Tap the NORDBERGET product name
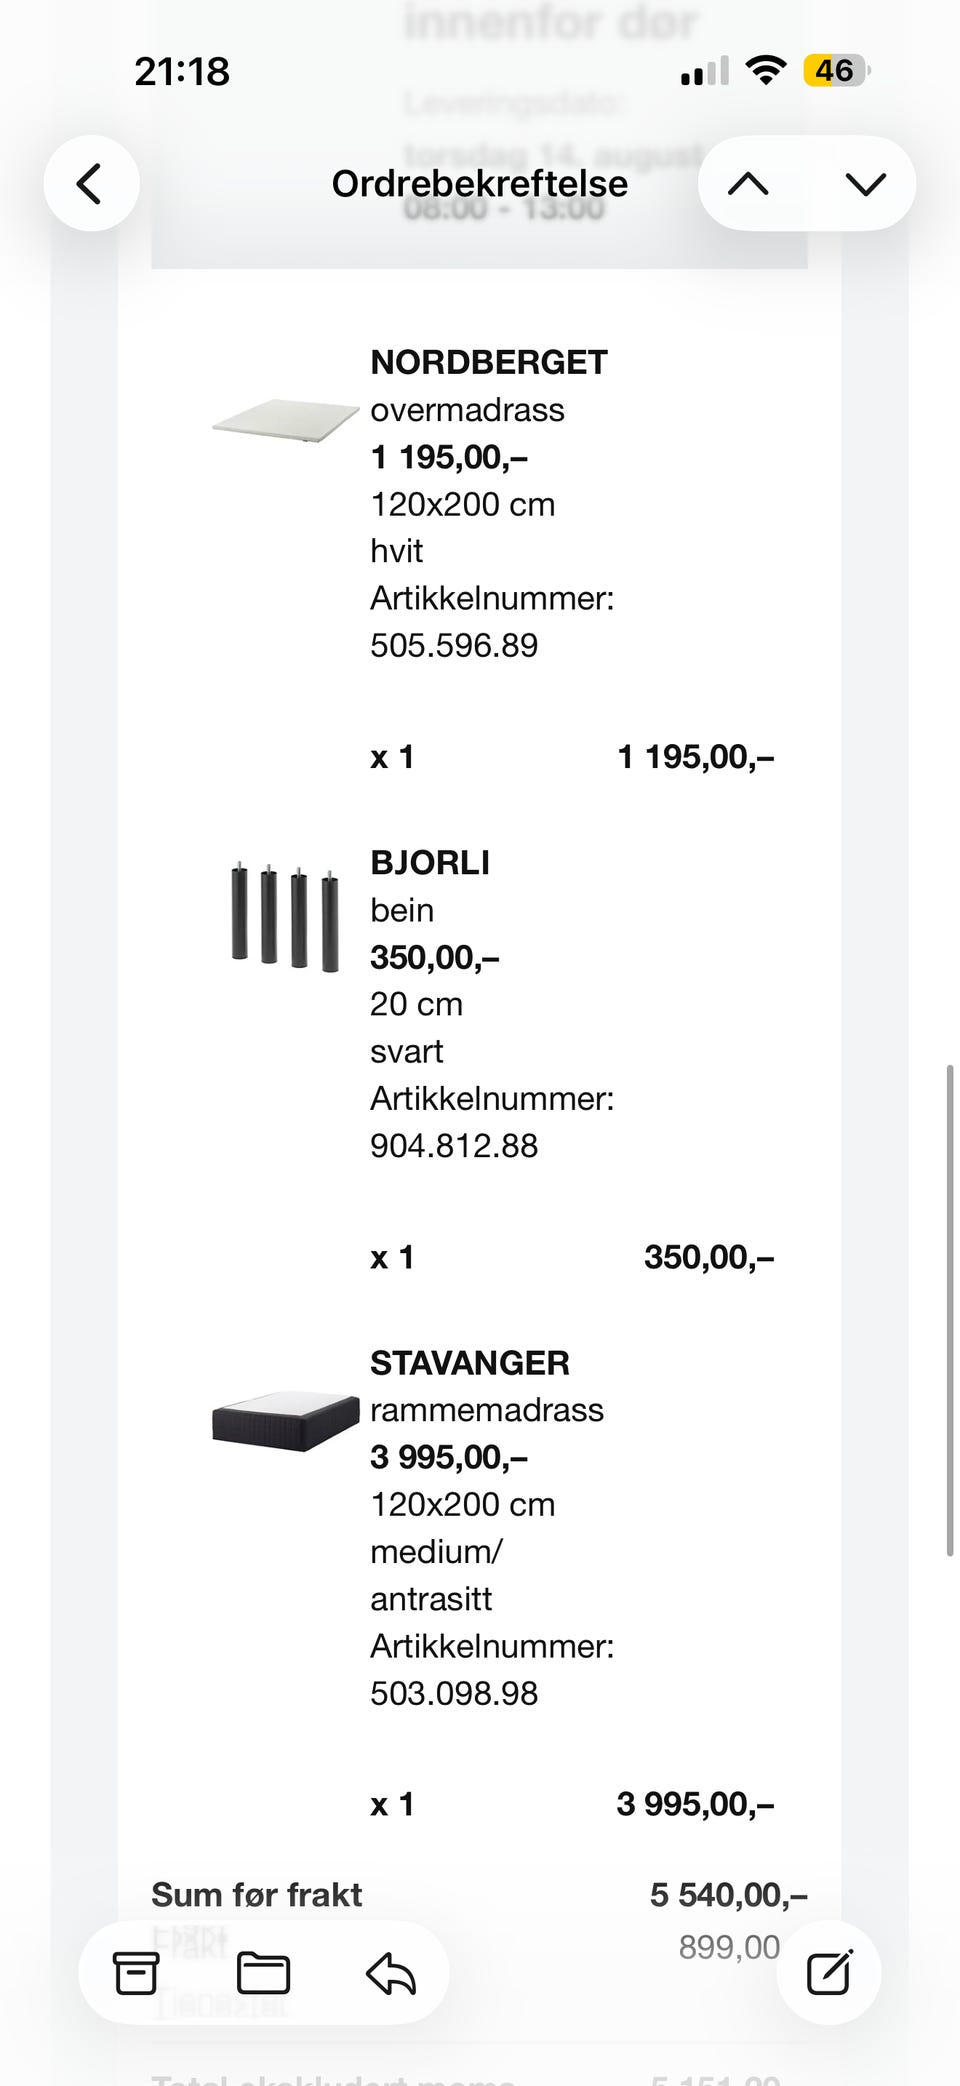Viewport: 960px width, 2086px height. click(x=489, y=362)
